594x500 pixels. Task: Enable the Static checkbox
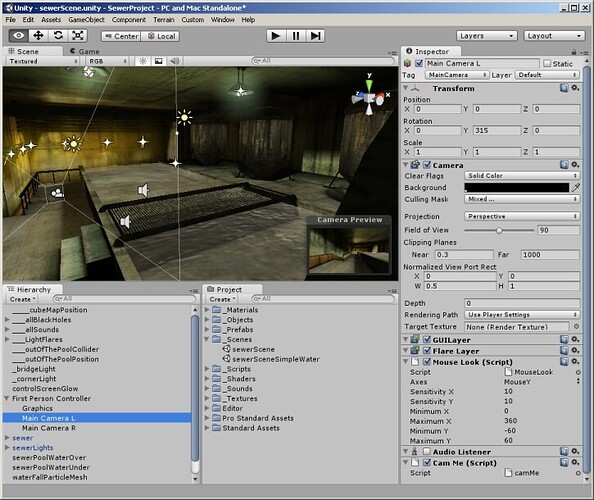coord(547,64)
